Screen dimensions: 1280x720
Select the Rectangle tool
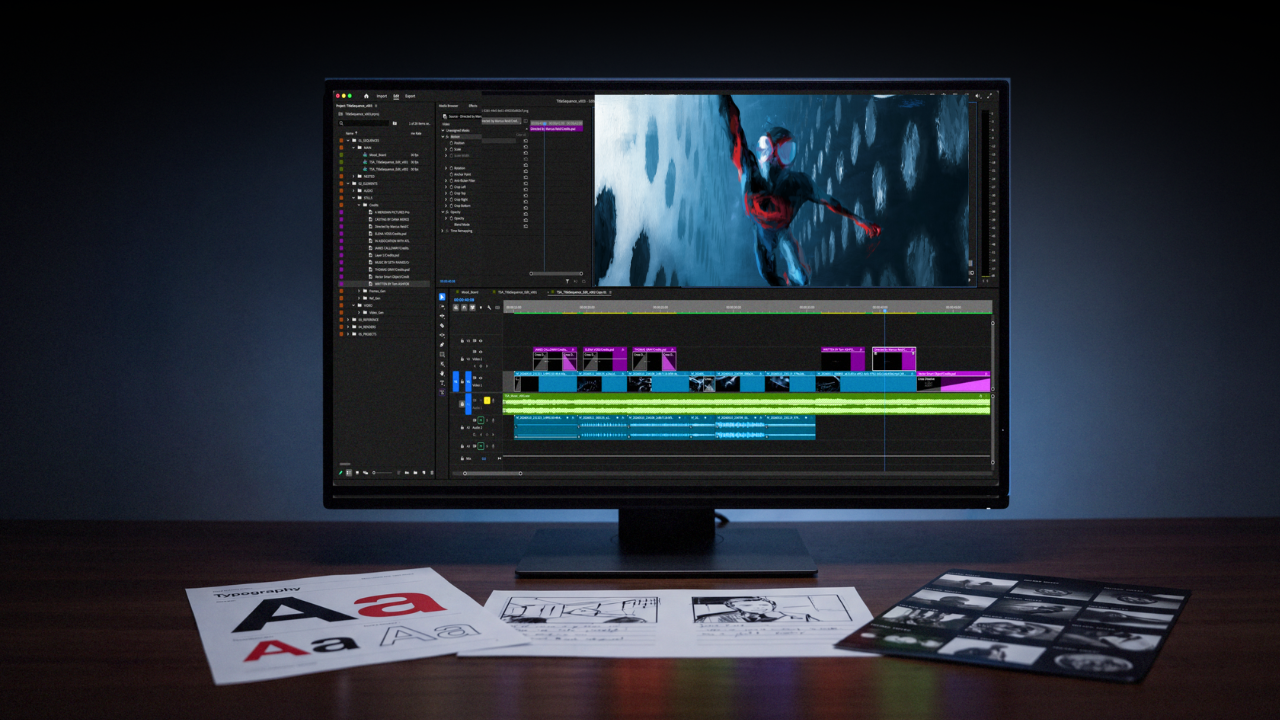442,355
